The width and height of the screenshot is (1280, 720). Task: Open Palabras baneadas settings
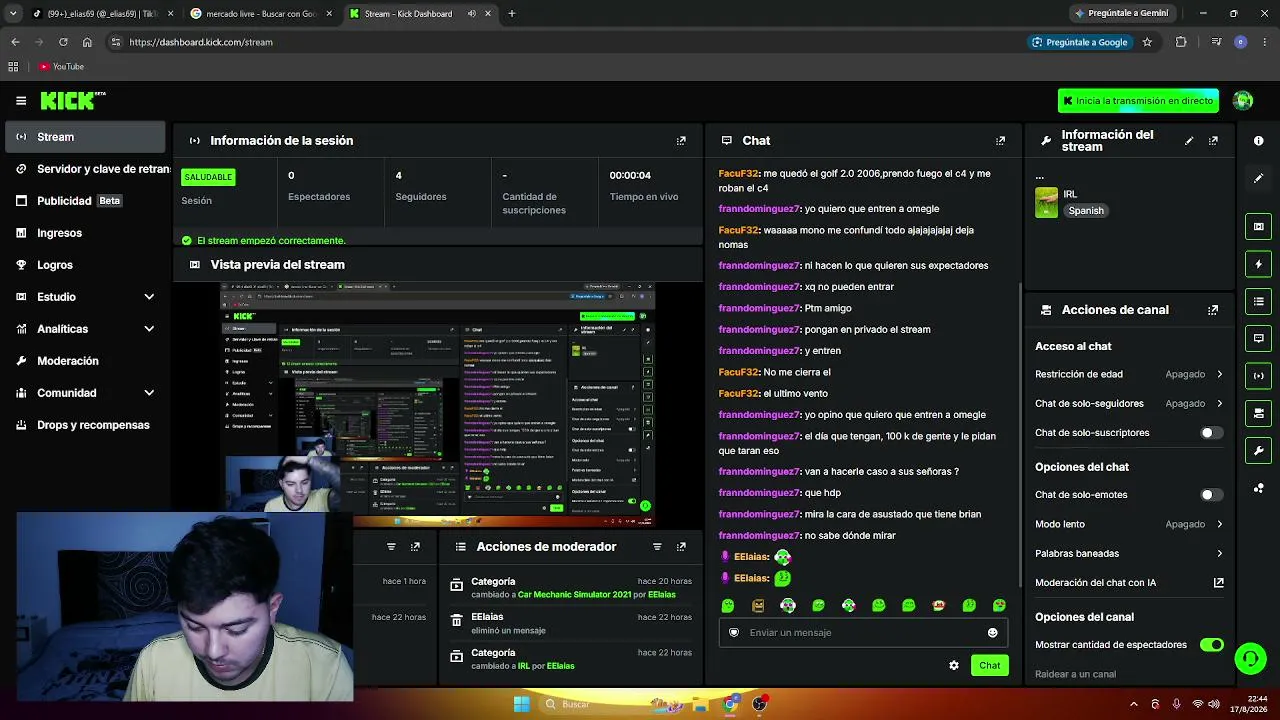coord(1129,554)
